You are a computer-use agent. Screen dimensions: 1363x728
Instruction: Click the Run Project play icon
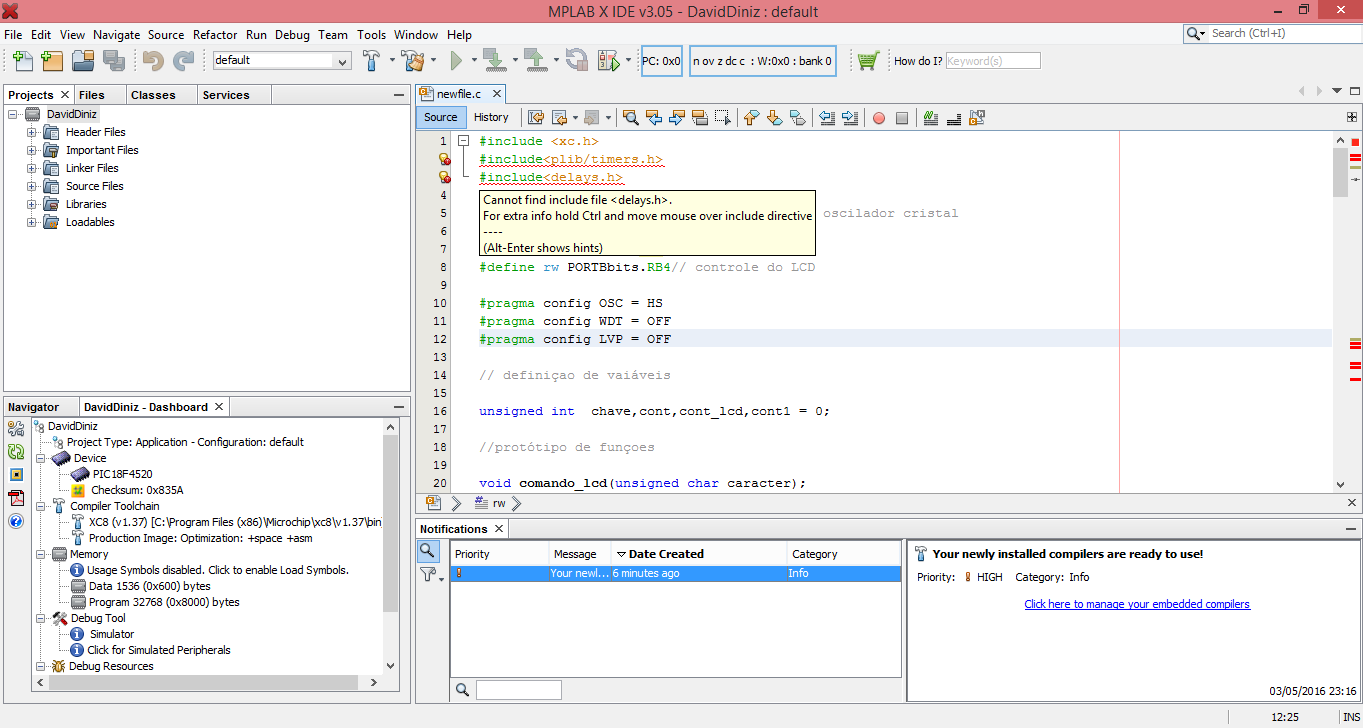[456, 61]
